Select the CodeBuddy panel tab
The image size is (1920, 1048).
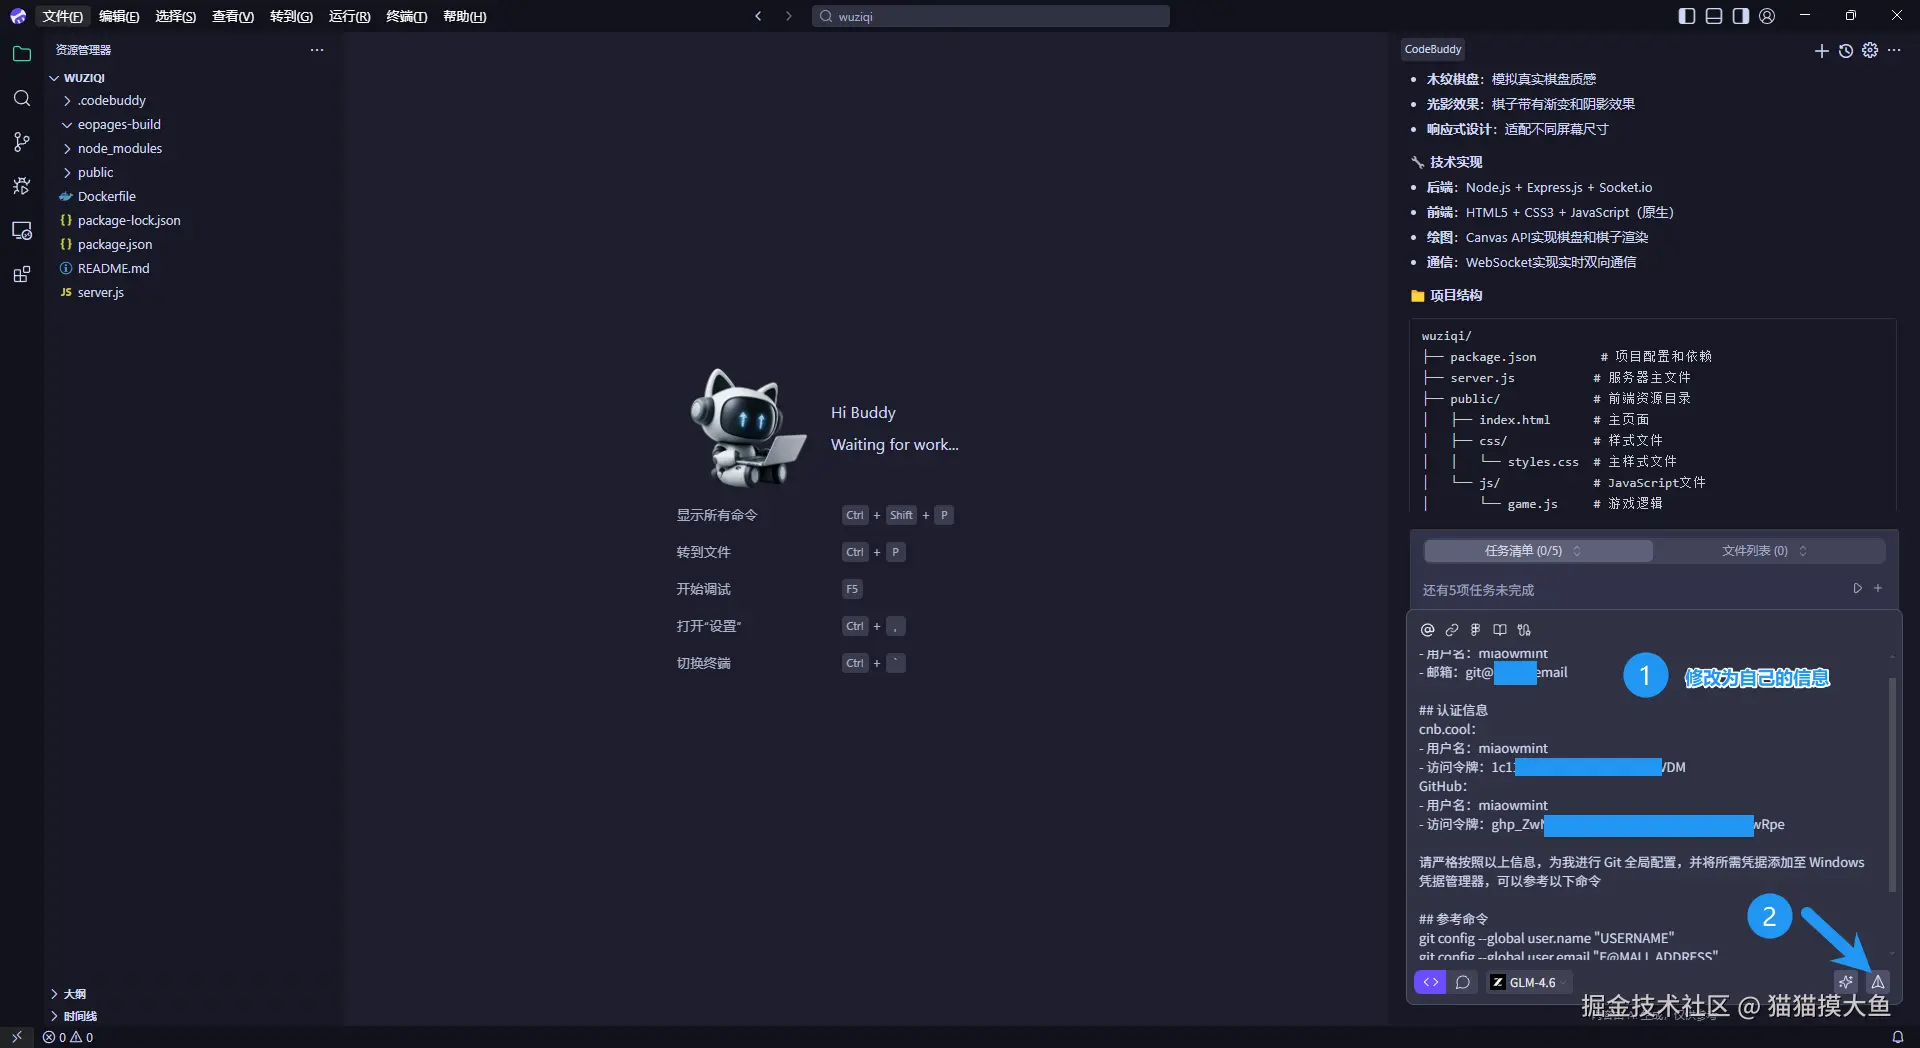click(x=1432, y=49)
